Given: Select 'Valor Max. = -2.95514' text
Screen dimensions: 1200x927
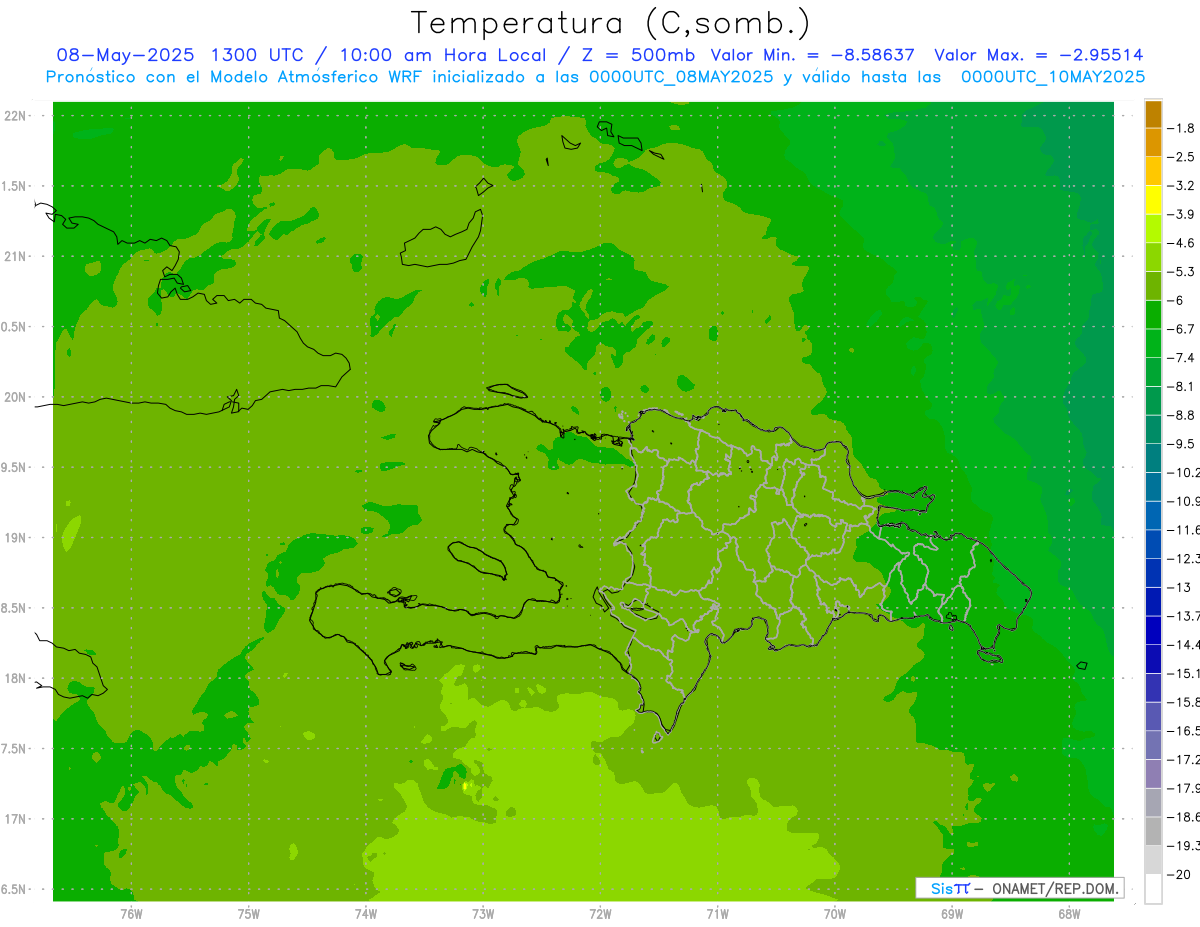Looking at the screenshot, I should pos(1038,55).
